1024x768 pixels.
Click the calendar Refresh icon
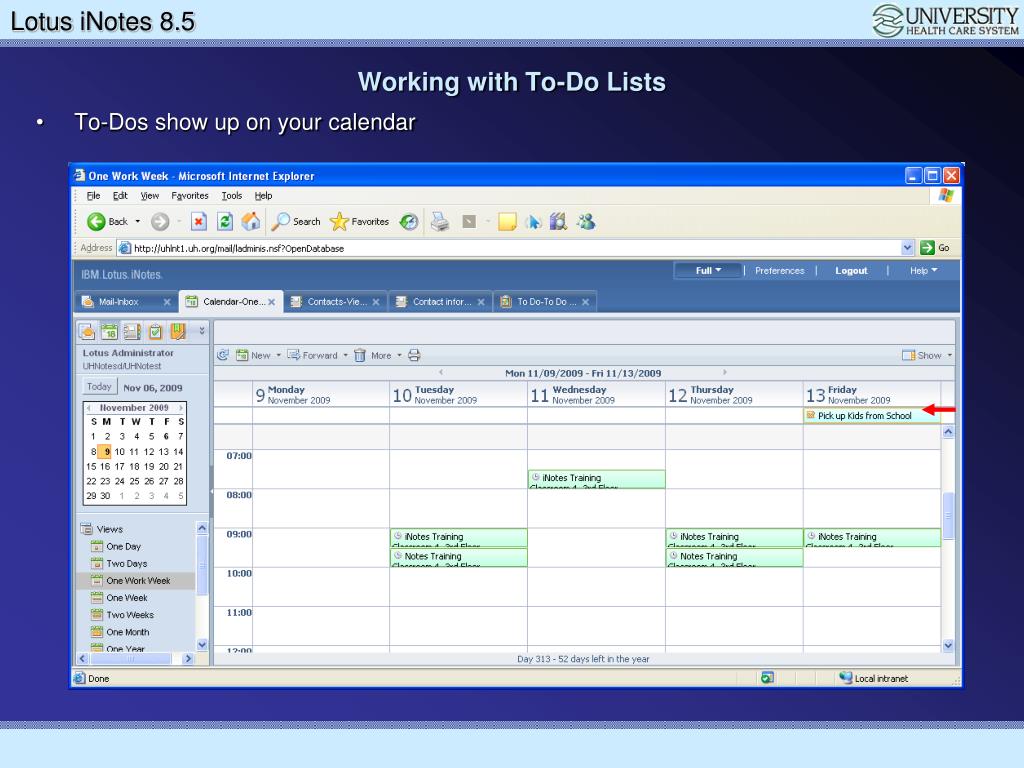tap(223, 355)
